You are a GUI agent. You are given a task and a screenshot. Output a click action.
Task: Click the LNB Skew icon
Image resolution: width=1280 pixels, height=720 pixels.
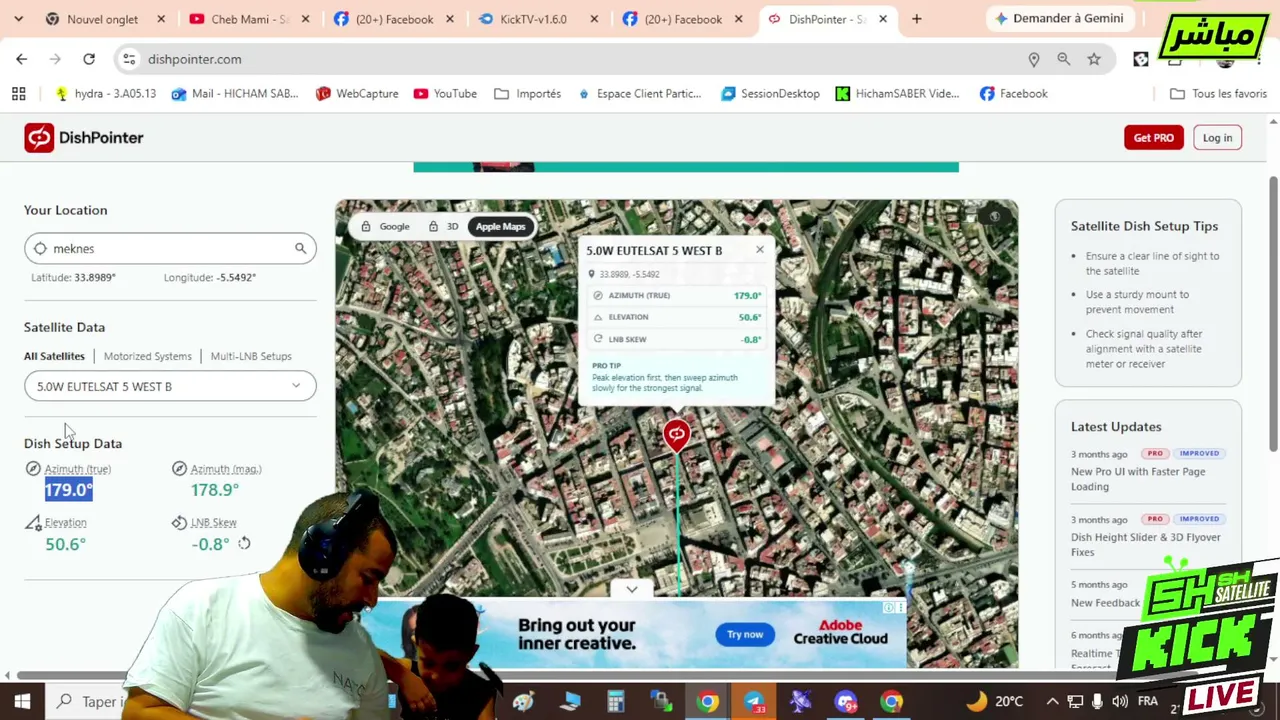179,522
